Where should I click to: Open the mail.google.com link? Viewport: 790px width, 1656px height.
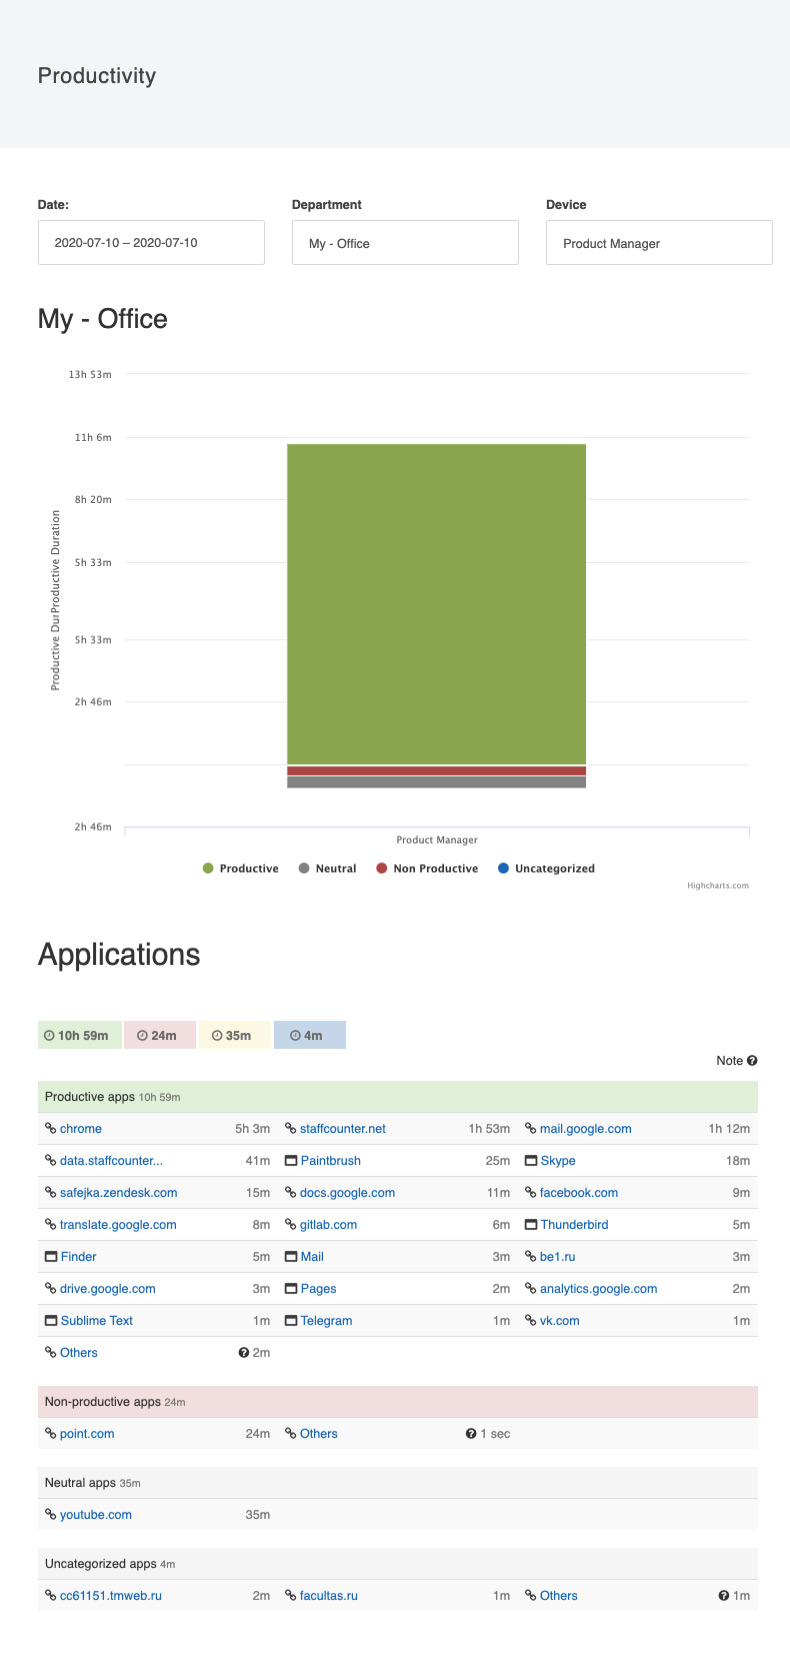pos(586,1129)
